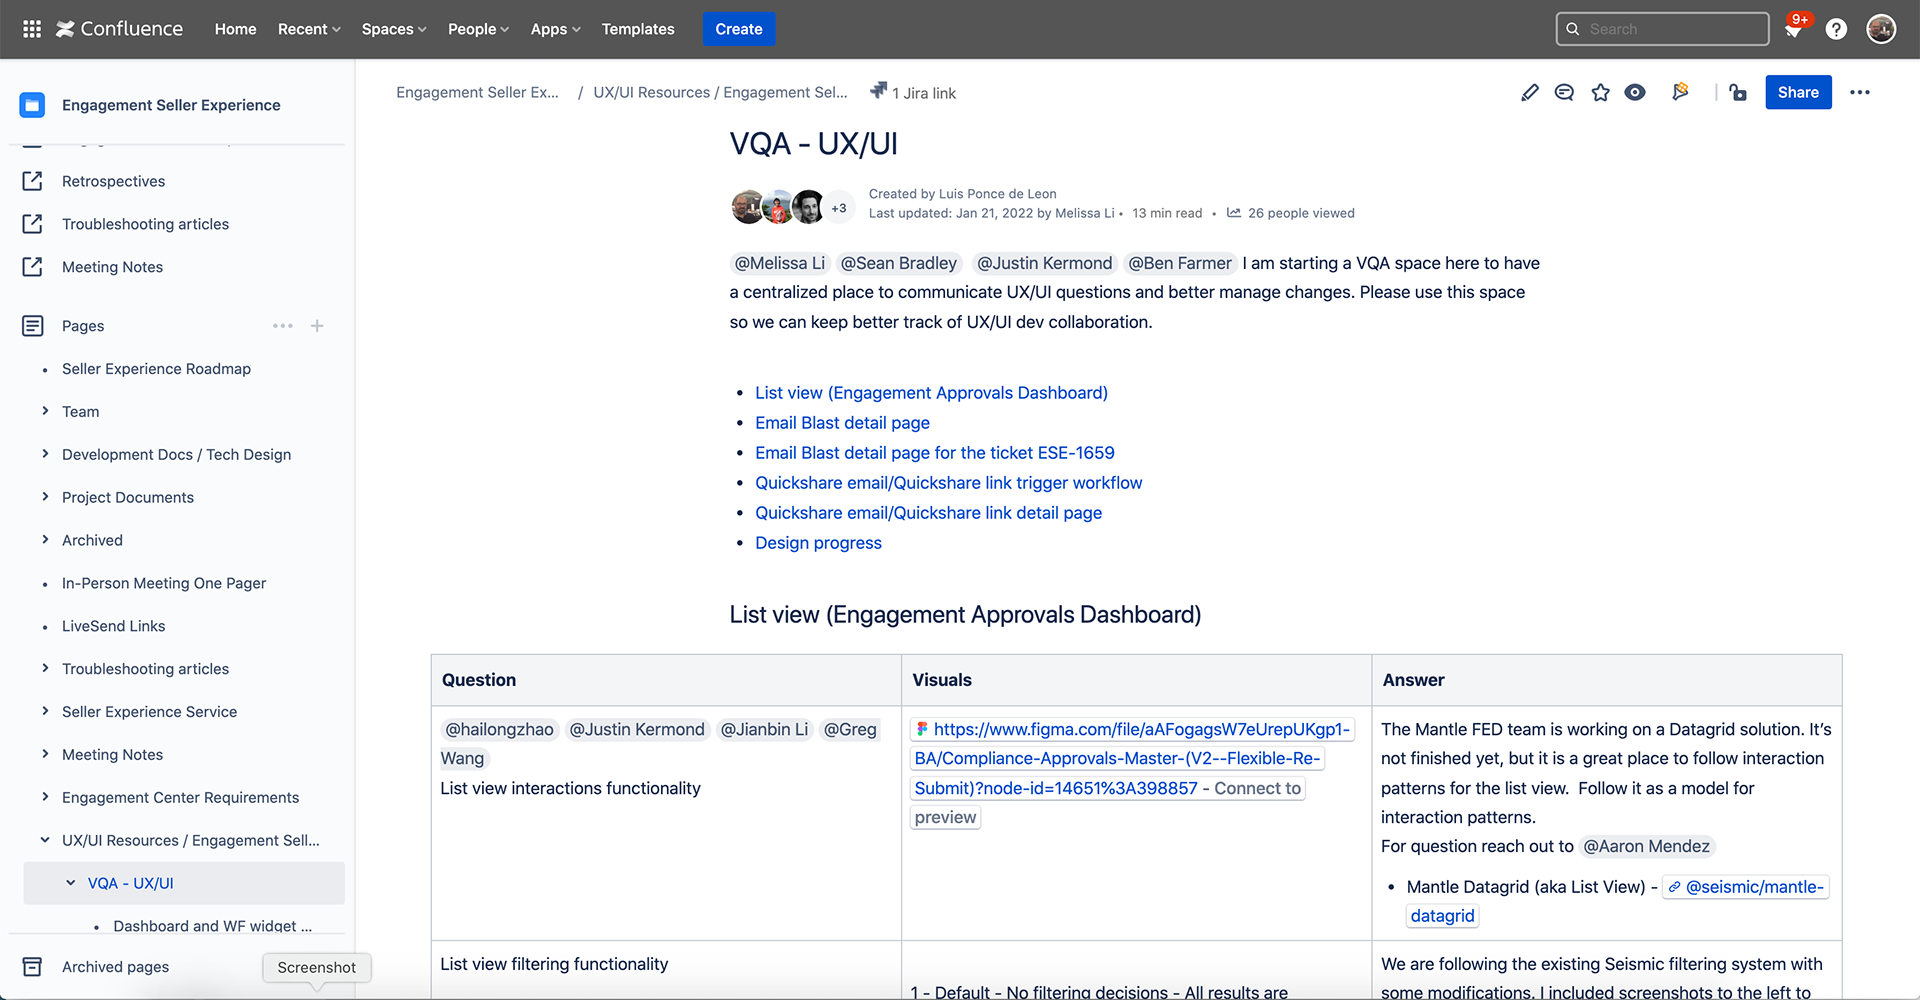This screenshot has width=1920, height=1000.
Task: Expand Engagement Center Requirements chevron
Action: pos(45,797)
